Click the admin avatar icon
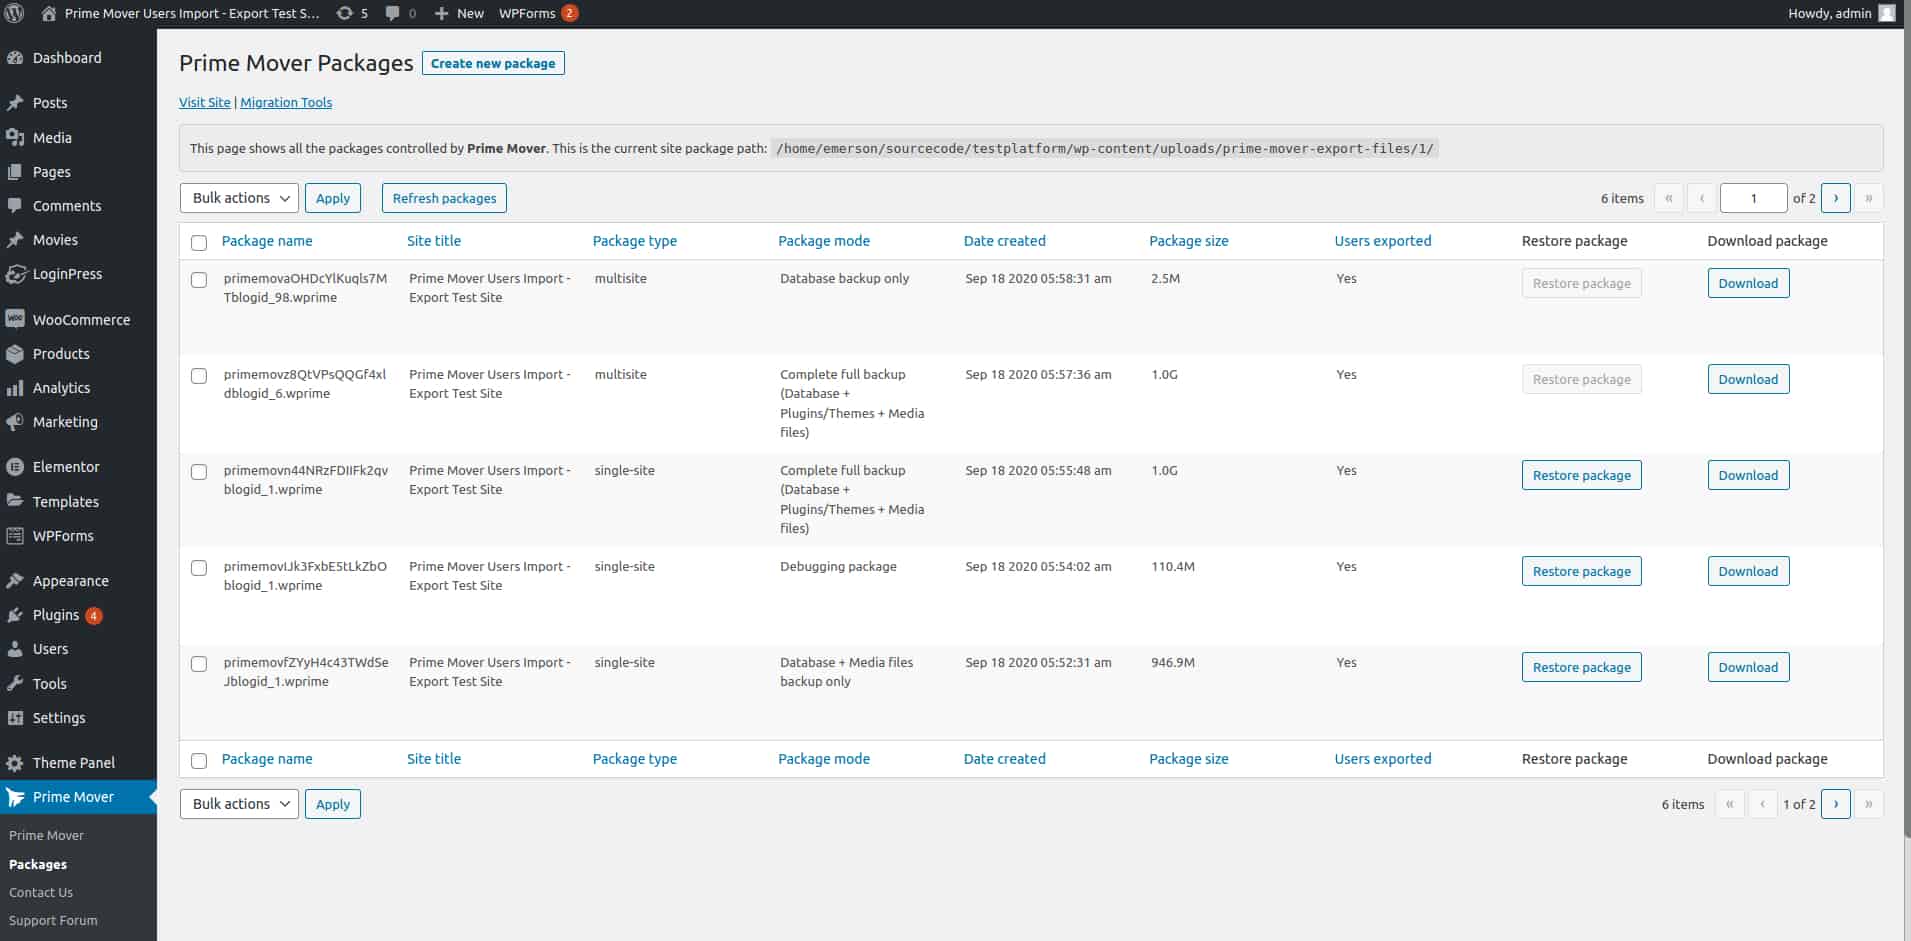The height and width of the screenshot is (941, 1911). click(1887, 13)
